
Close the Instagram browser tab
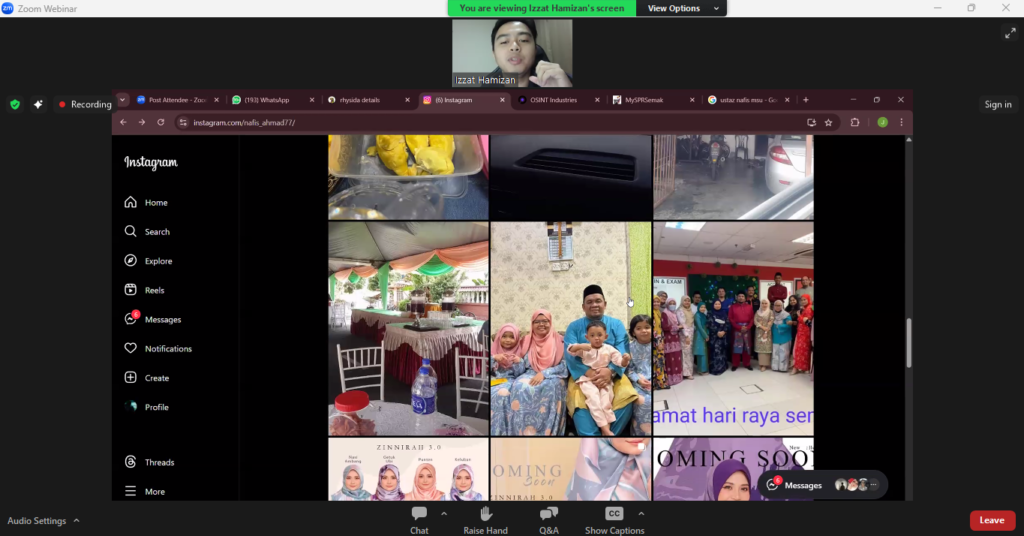click(x=502, y=100)
